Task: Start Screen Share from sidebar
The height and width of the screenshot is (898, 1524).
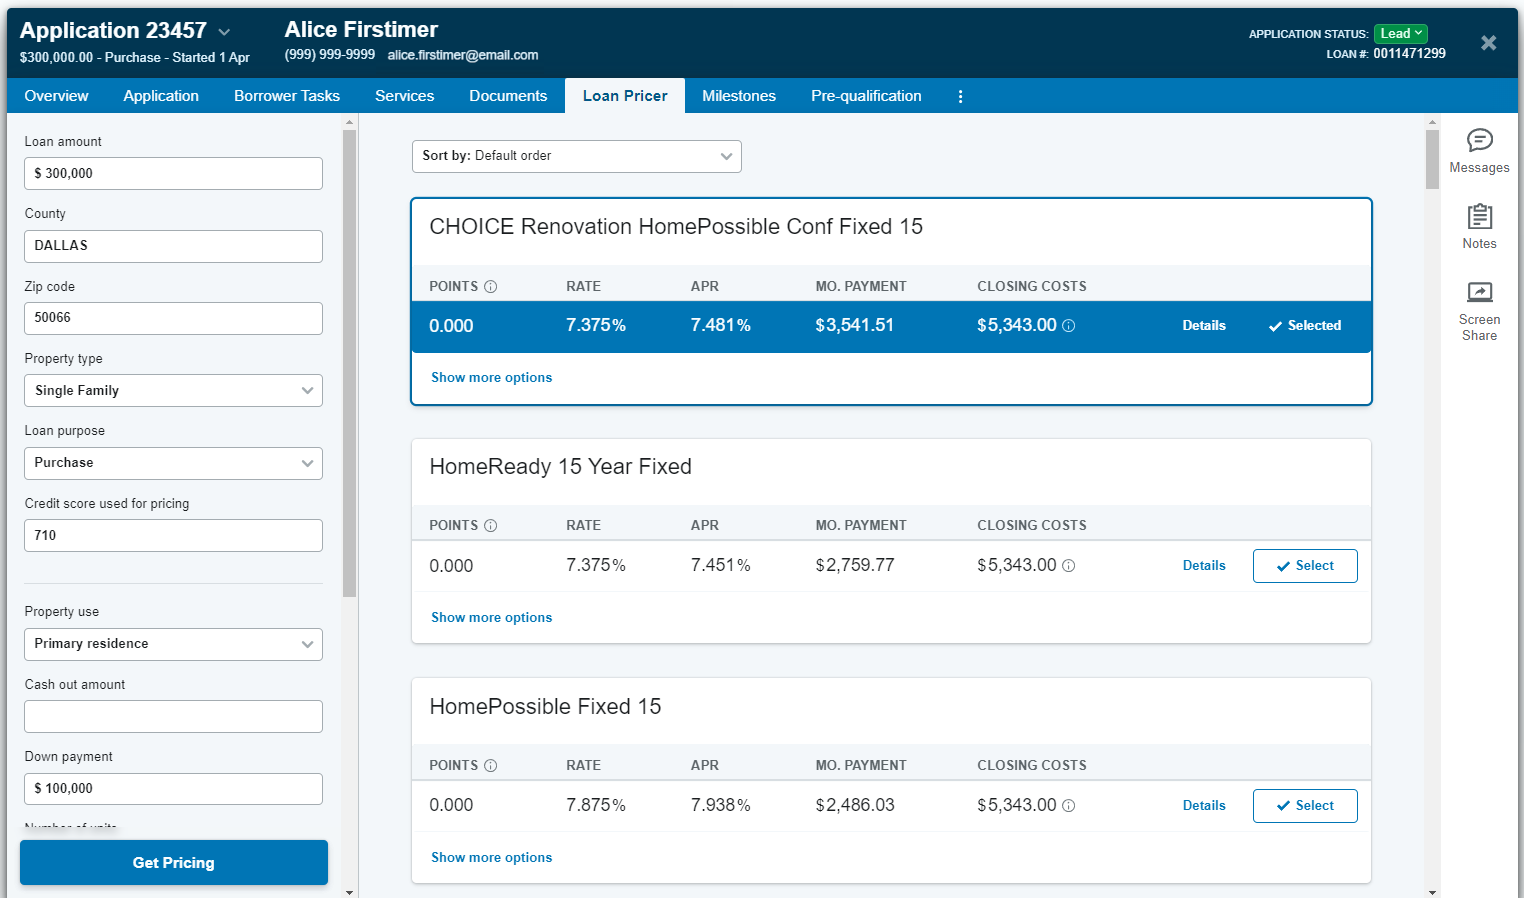Action: pos(1479,292)
